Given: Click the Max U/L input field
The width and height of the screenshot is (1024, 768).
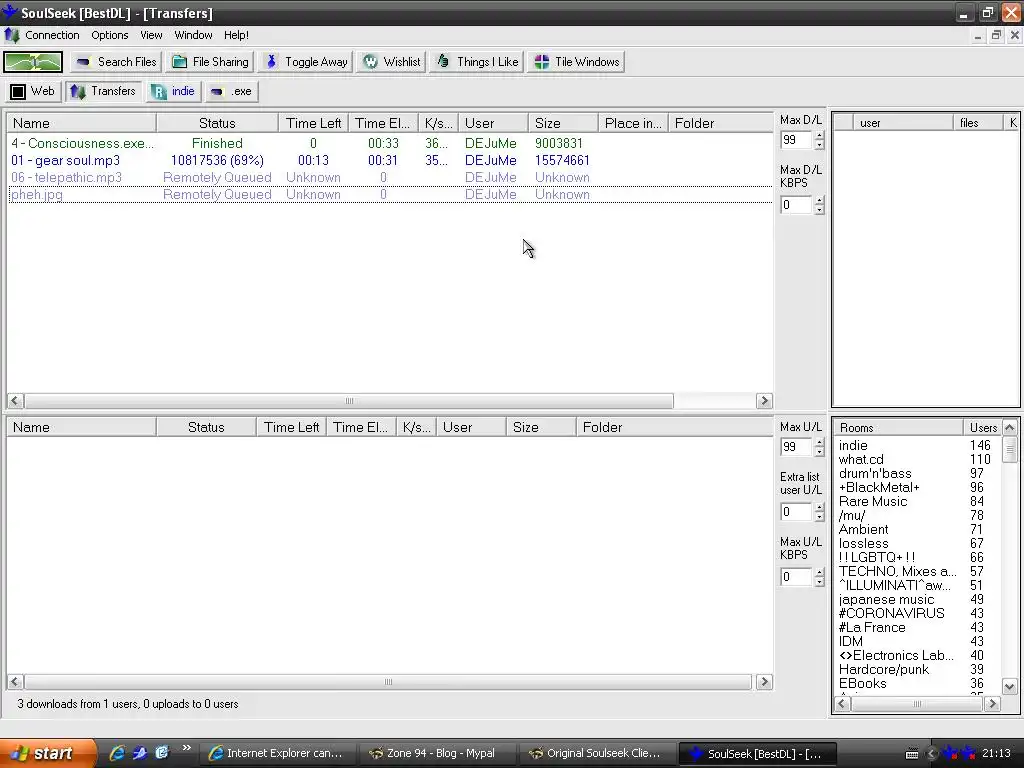Looking at the screenshot, I should [x=797, y=447].
